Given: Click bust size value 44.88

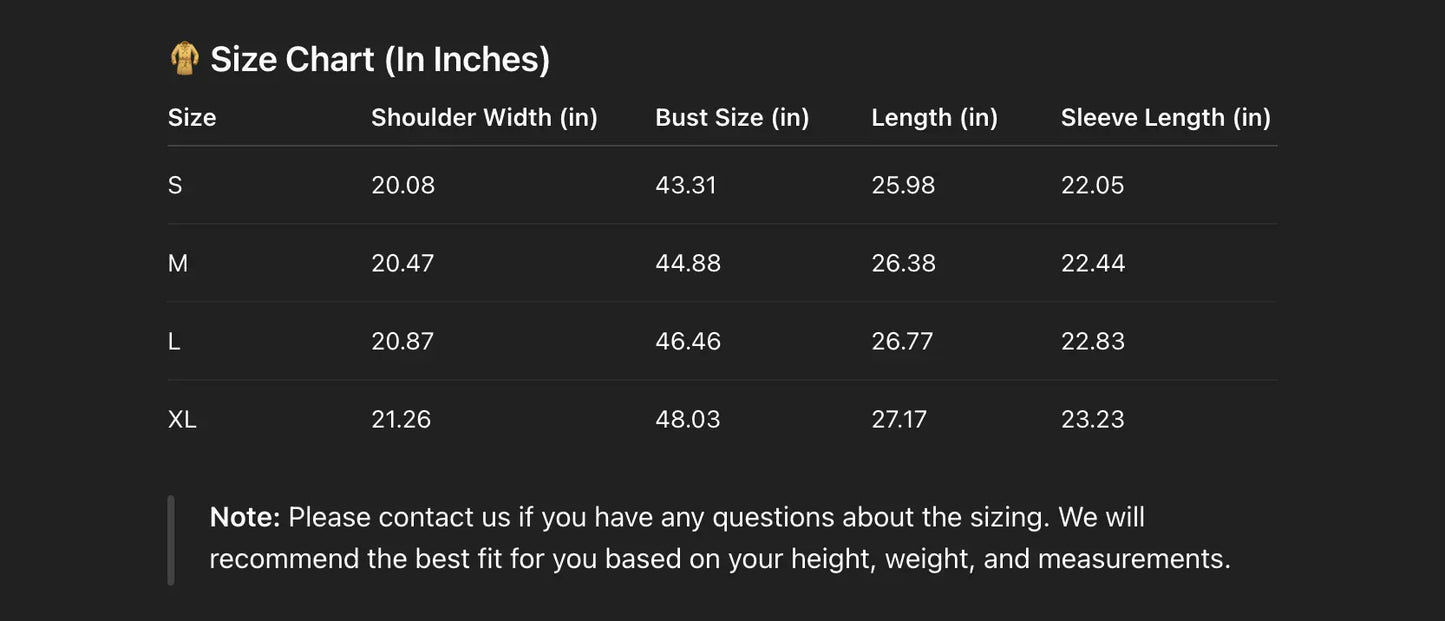Looking at the screenshot, I should (x=688, y=263).
